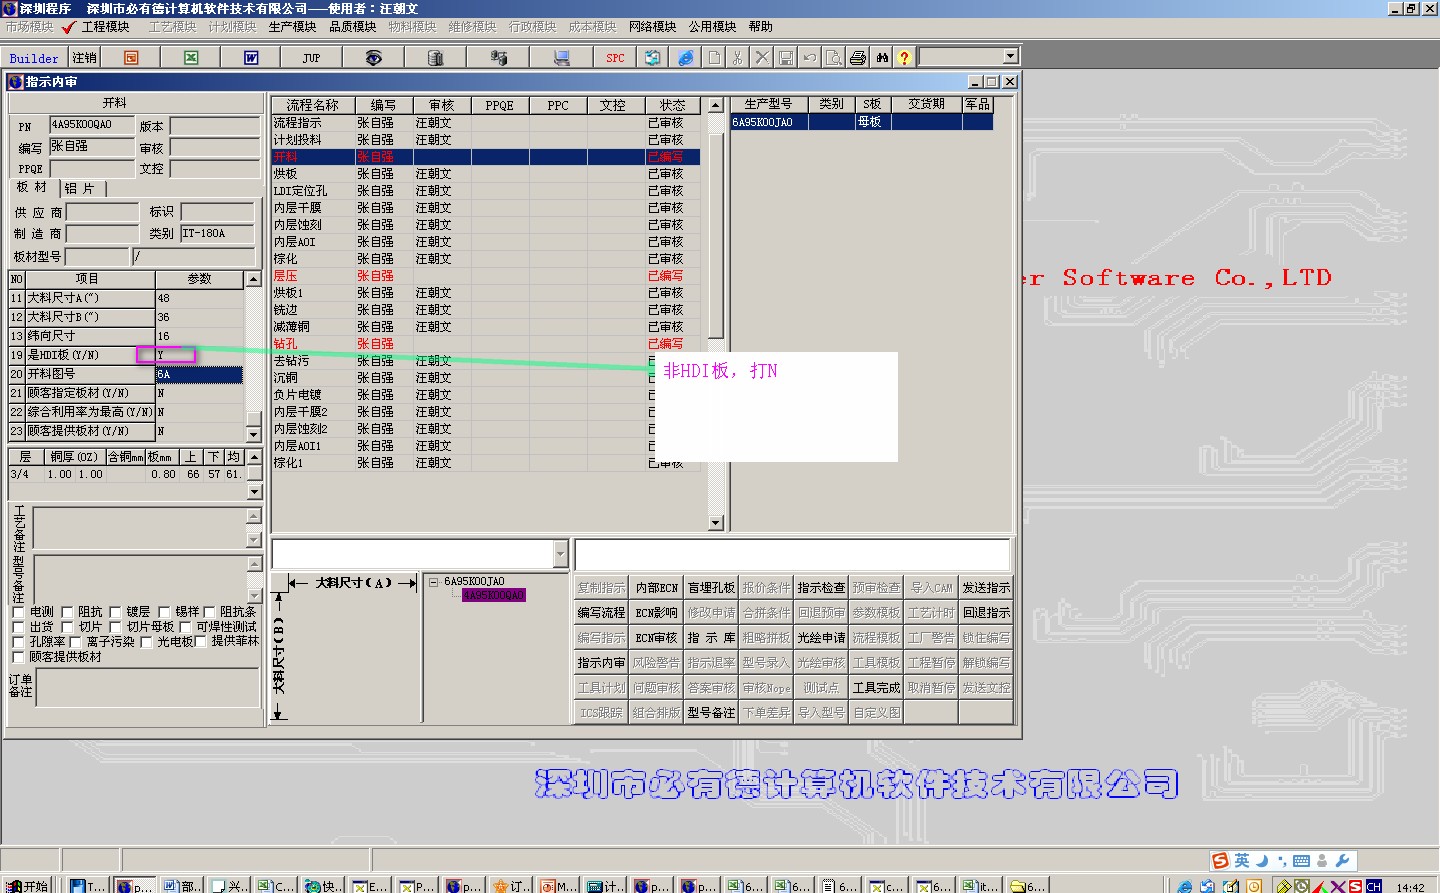1440x893 pixels.
Task: Check the 镀层 checkbox
Action: pyautogui.click(x=116, y=612)
